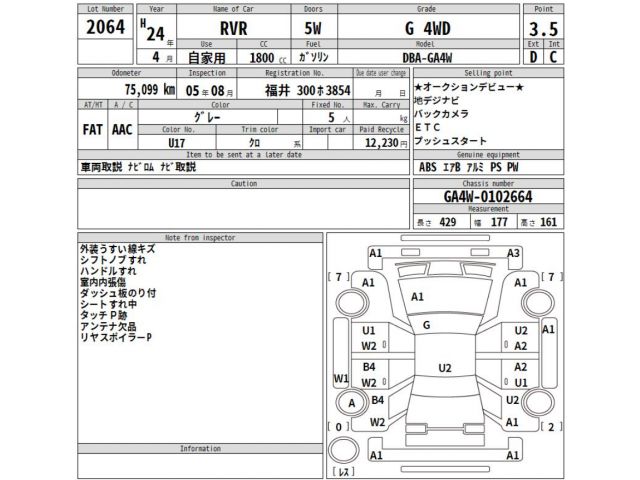The image size is (640, 480).
Task: Click the fuel value ガソリン
Action: pyautogui.click(x=313, y=57)
